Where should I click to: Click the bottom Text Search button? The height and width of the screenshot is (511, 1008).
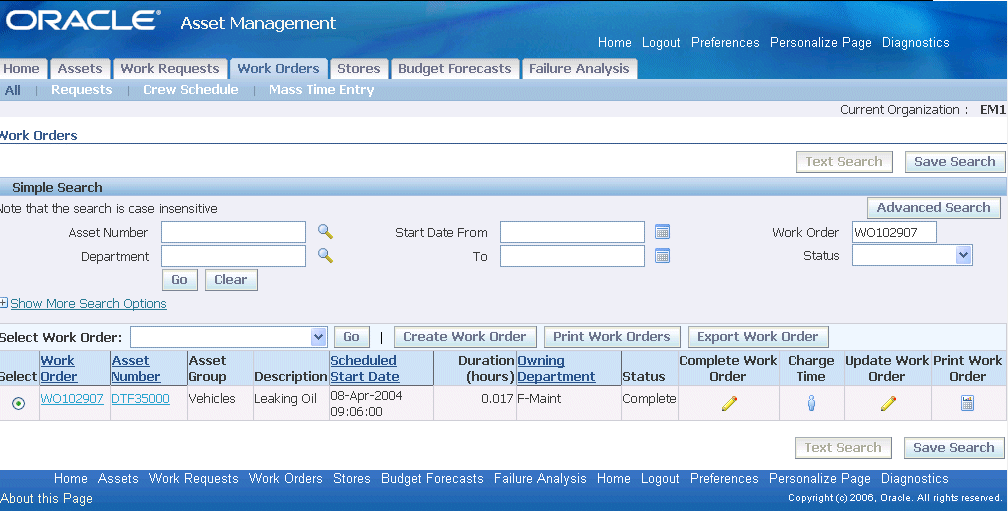pyautogui.click(x=843, y=448)
